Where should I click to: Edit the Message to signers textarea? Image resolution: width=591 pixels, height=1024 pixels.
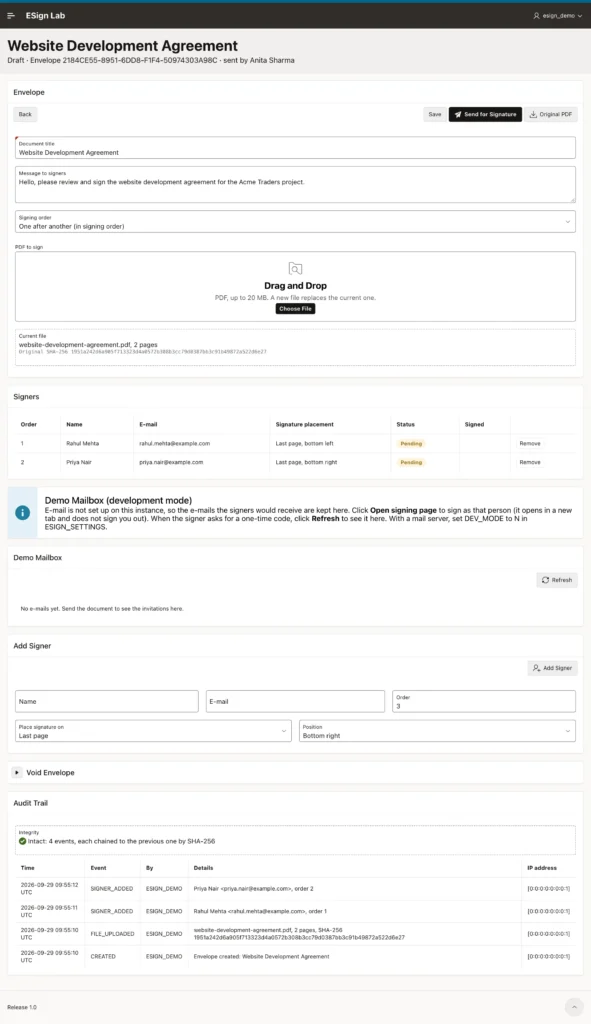(295, 184)
